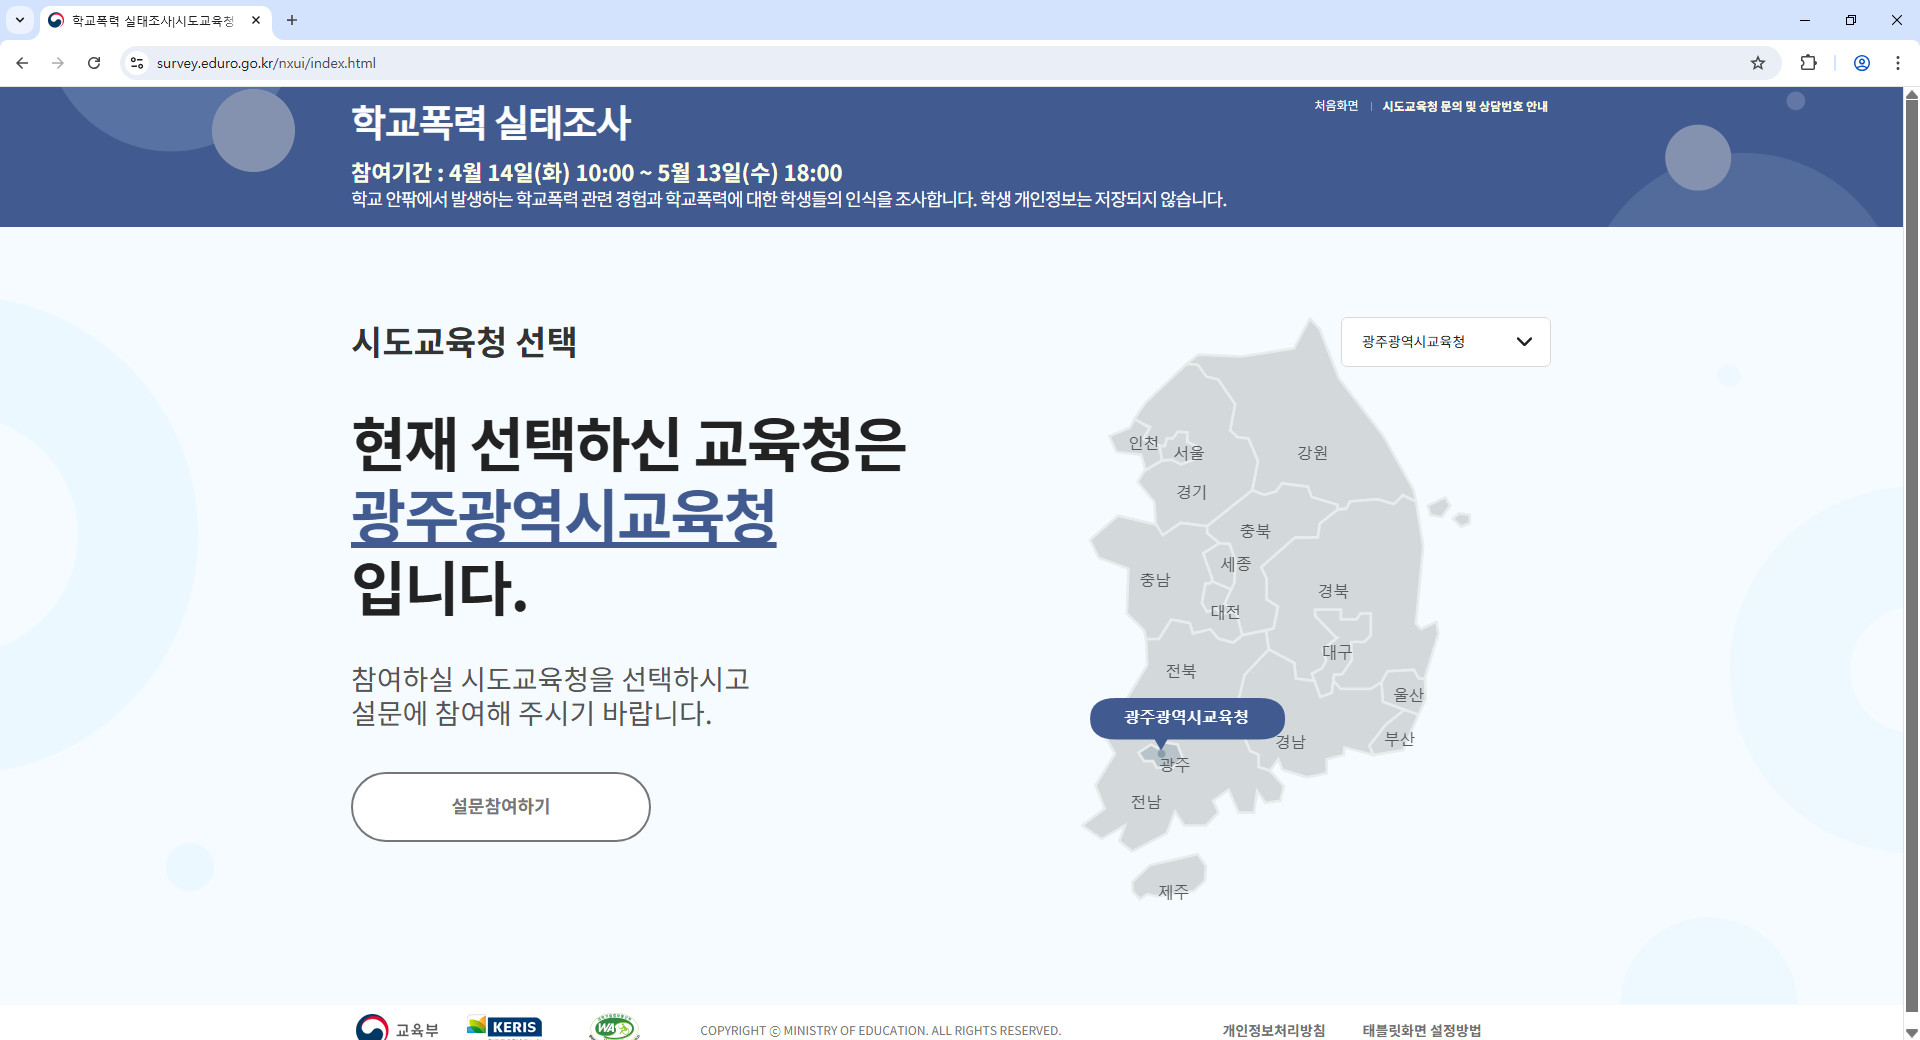The image size is (1920, 1040).
Task: Open a new tab with the plus icon
Action: [x=292, y=20]
